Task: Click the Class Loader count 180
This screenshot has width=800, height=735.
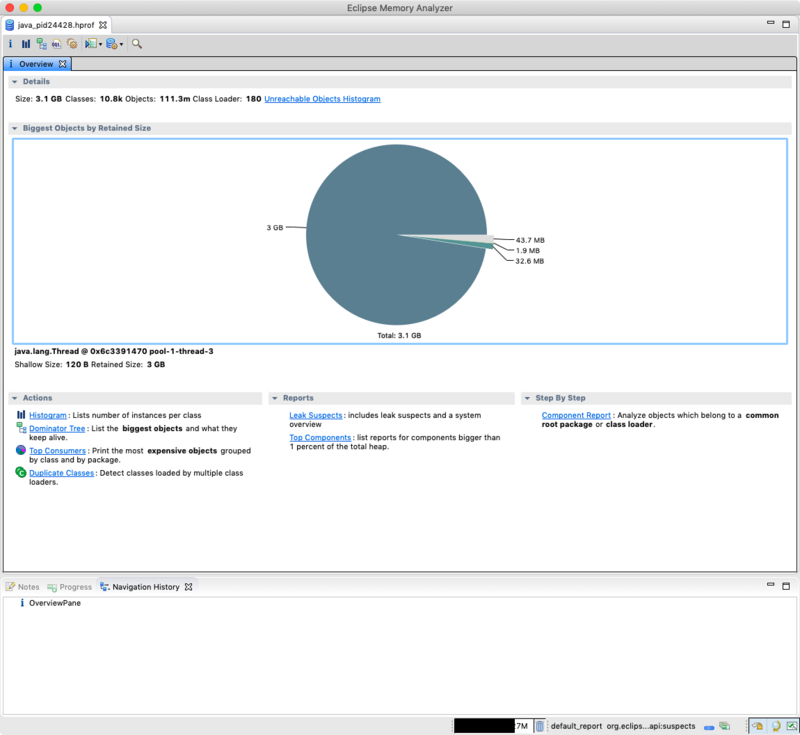Action: tap(254, 99)
